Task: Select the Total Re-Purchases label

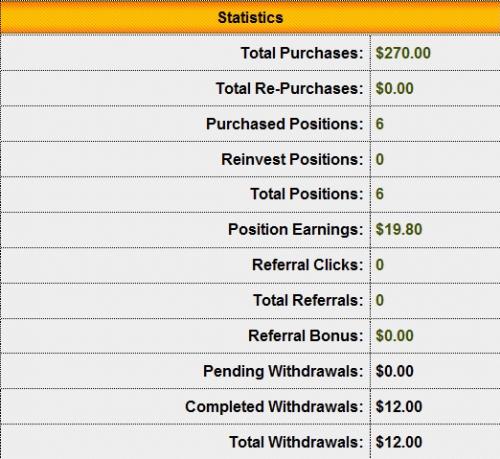Action: tap(289, 88)
